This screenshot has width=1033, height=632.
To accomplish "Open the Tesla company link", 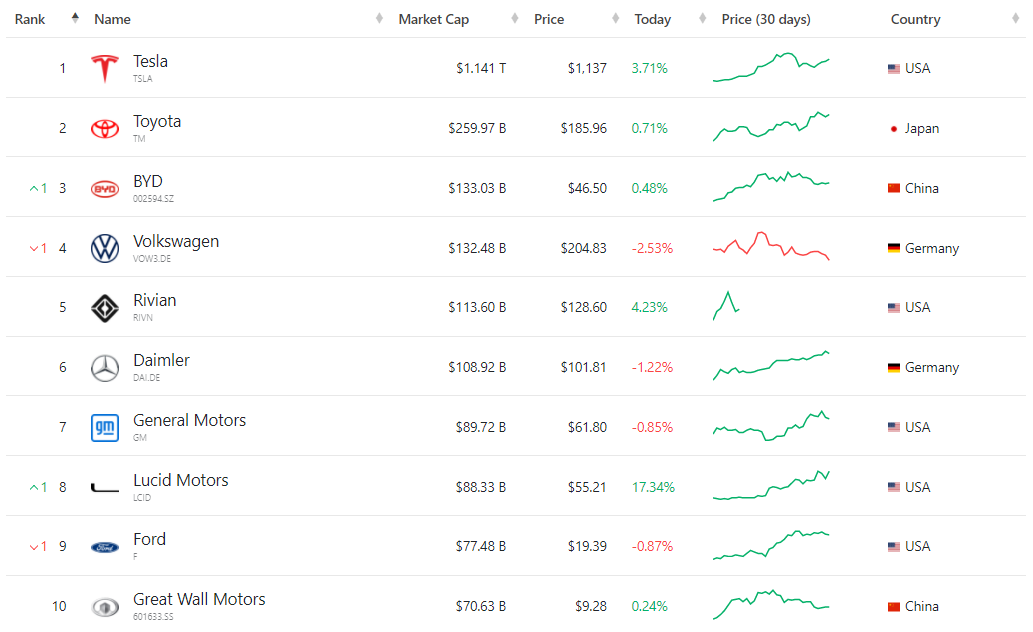I will pyautogui.click(x=150, y=61).
